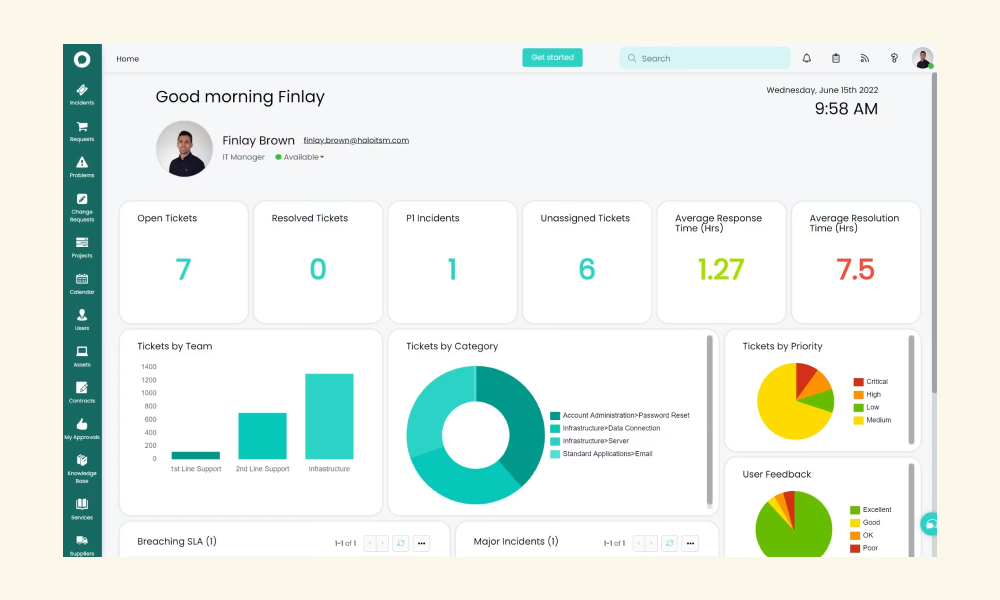1000x600 pixels.
Task: Open the finlay.brown@haloitsm.com email link
Action: (356, 140)
